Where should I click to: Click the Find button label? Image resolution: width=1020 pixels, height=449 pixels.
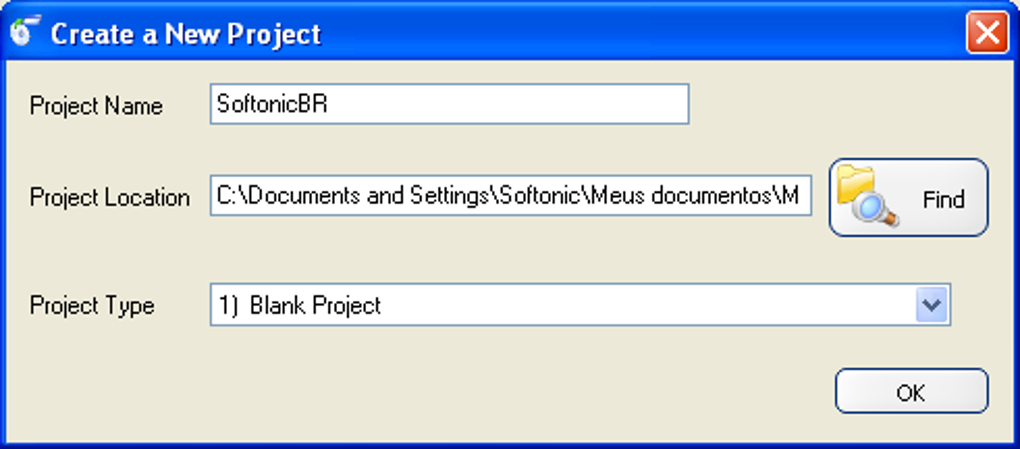click(x=943, y=199)
